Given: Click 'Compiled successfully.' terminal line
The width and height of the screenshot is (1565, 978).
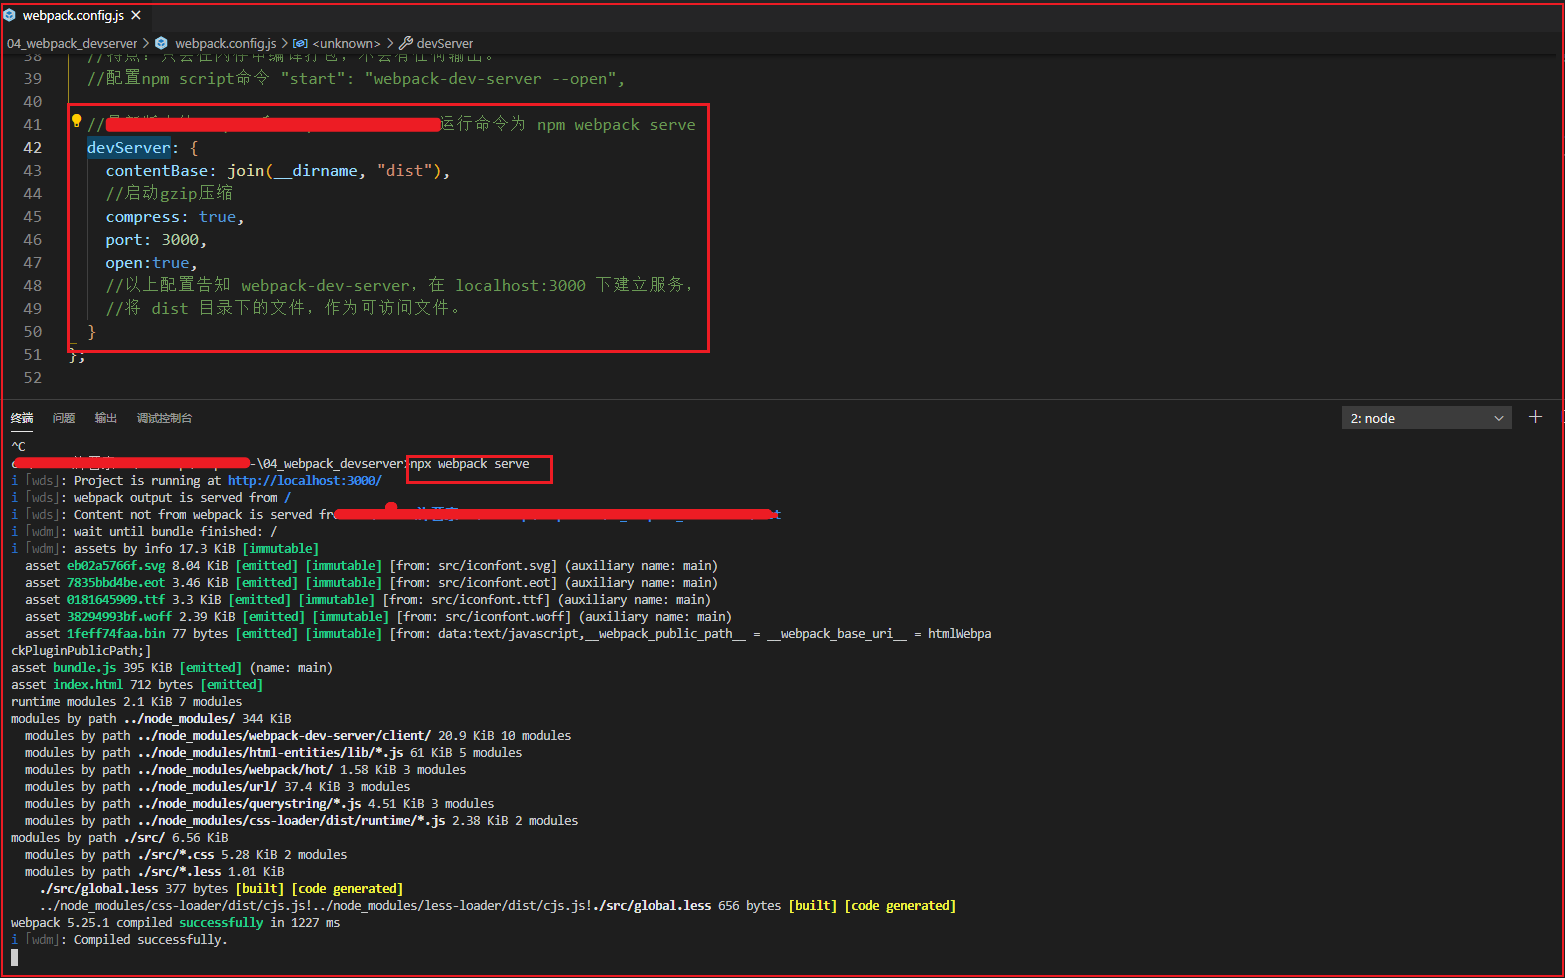Looking at the screenshot, I should pos(150,940).
